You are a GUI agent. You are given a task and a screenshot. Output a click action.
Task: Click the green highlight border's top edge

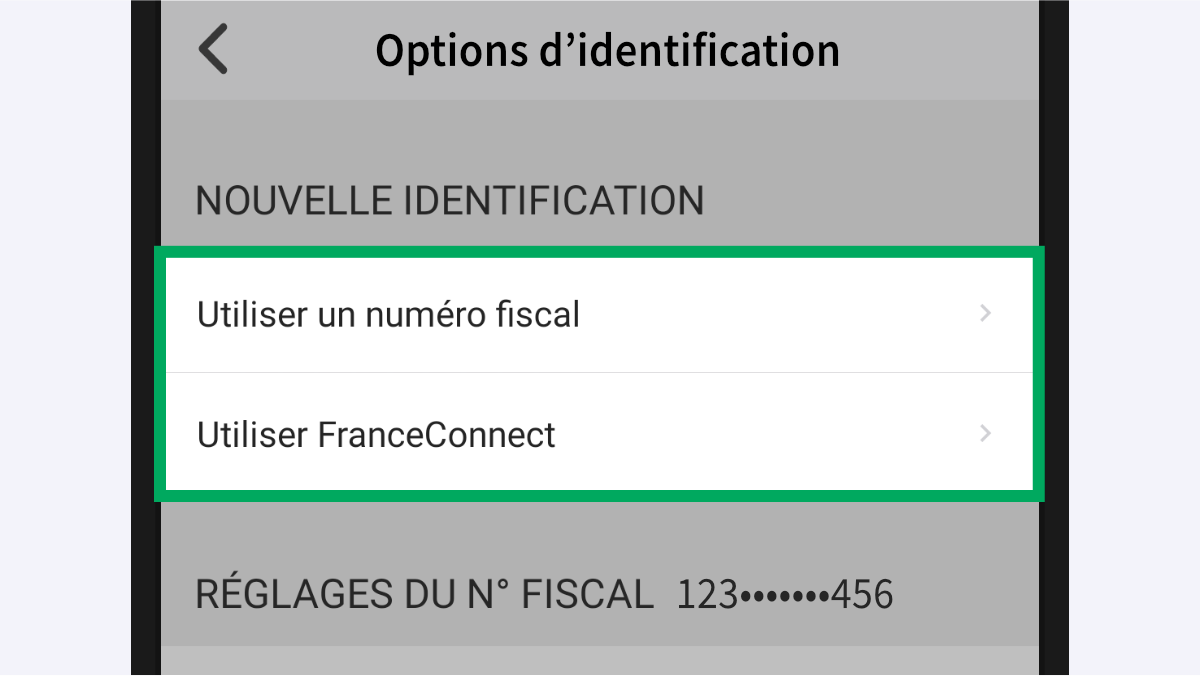point(600,252)
